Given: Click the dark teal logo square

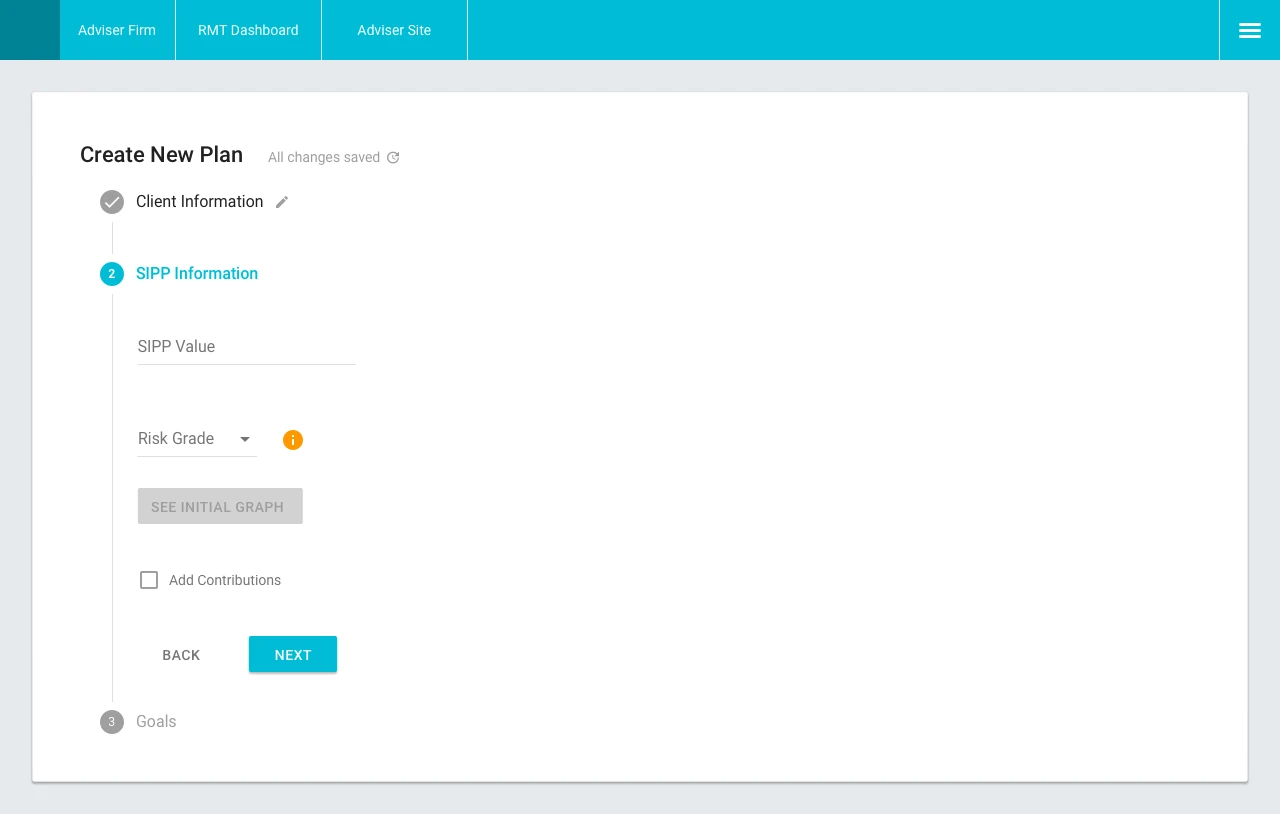Looking at the screenshot, I should pos(30,30).
